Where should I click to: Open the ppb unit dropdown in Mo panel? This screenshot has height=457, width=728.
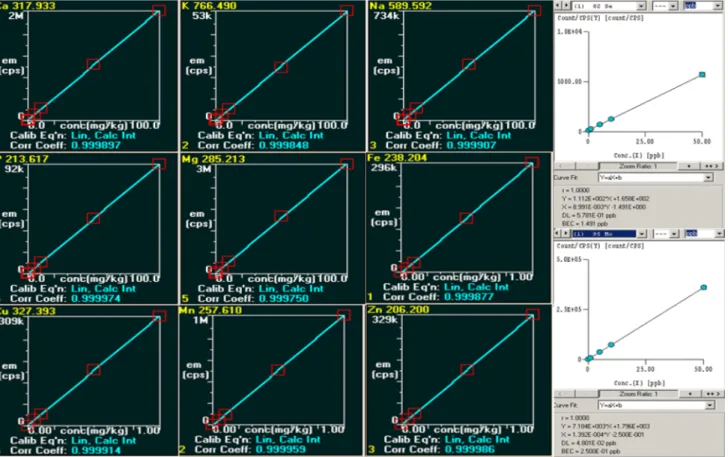pos(719,234)
